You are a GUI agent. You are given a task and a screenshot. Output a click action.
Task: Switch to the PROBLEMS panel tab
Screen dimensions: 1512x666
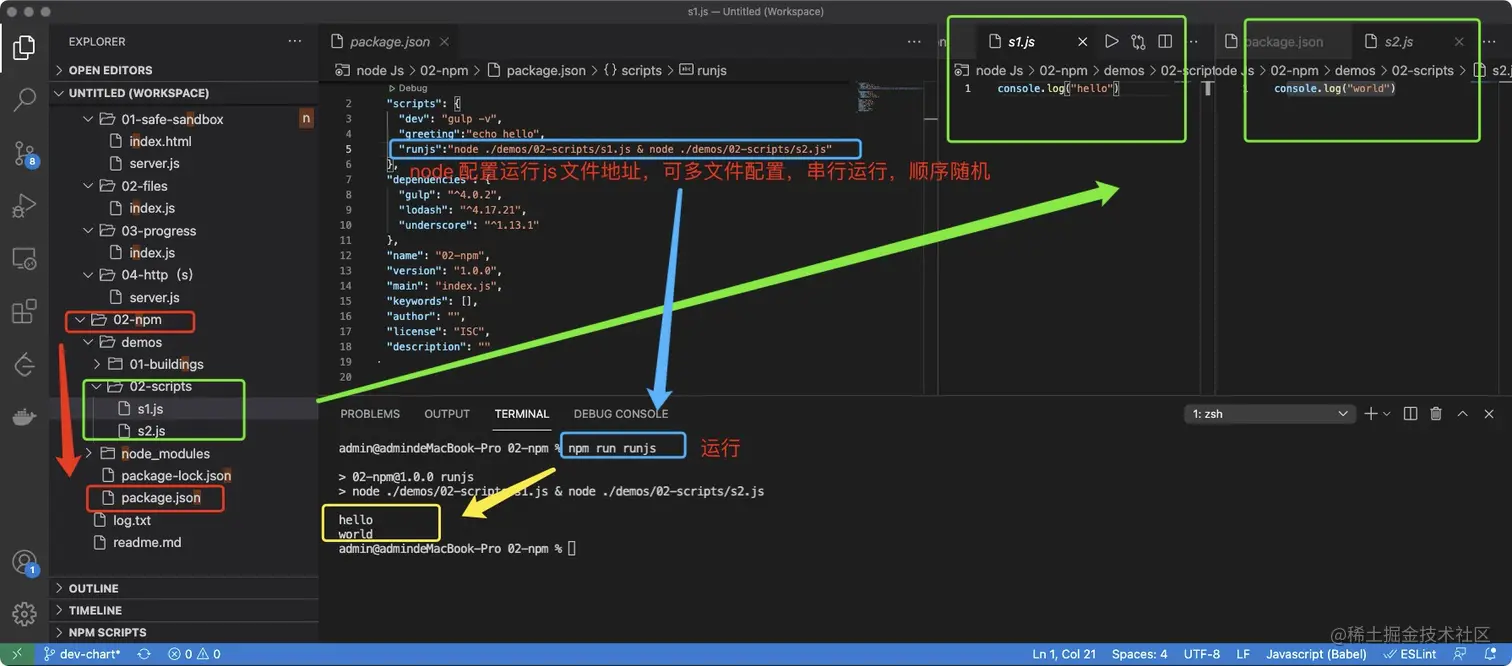click(370, 414)
